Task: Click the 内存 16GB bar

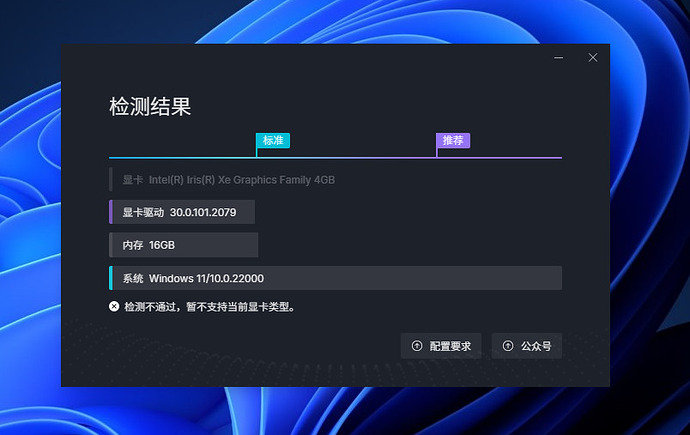Action: pyautogui.click(x=183, y=245)
